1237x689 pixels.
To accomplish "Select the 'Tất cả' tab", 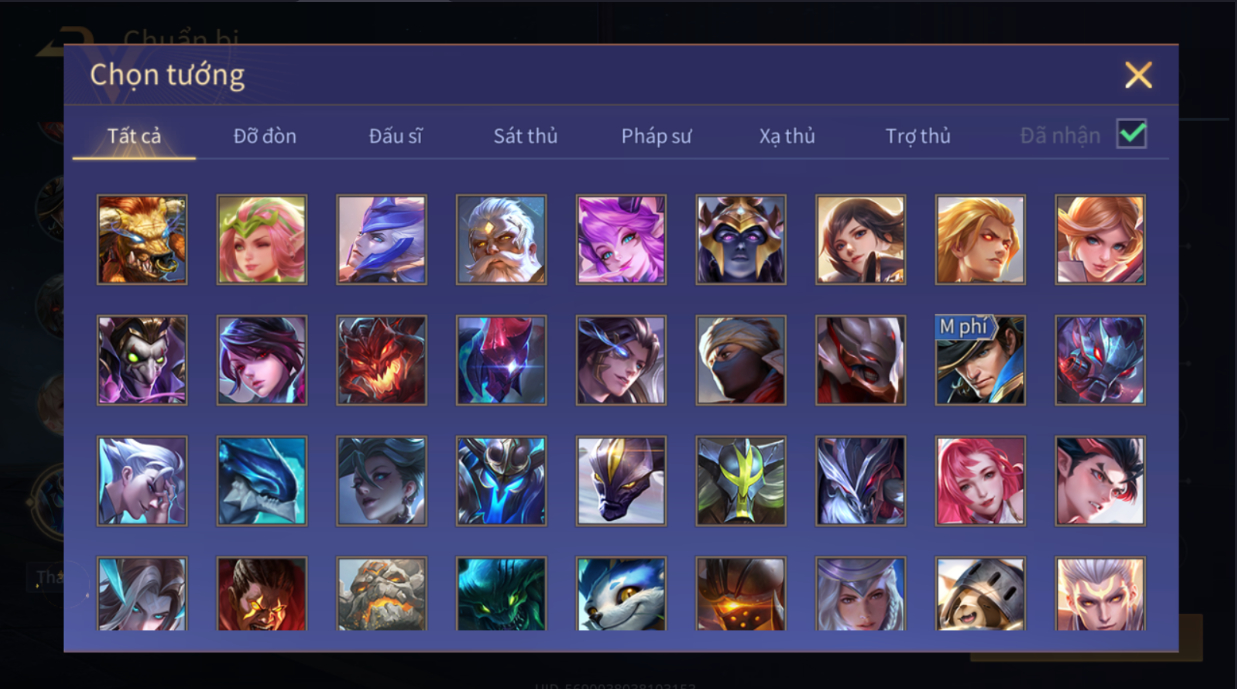I will click(134, 136).
